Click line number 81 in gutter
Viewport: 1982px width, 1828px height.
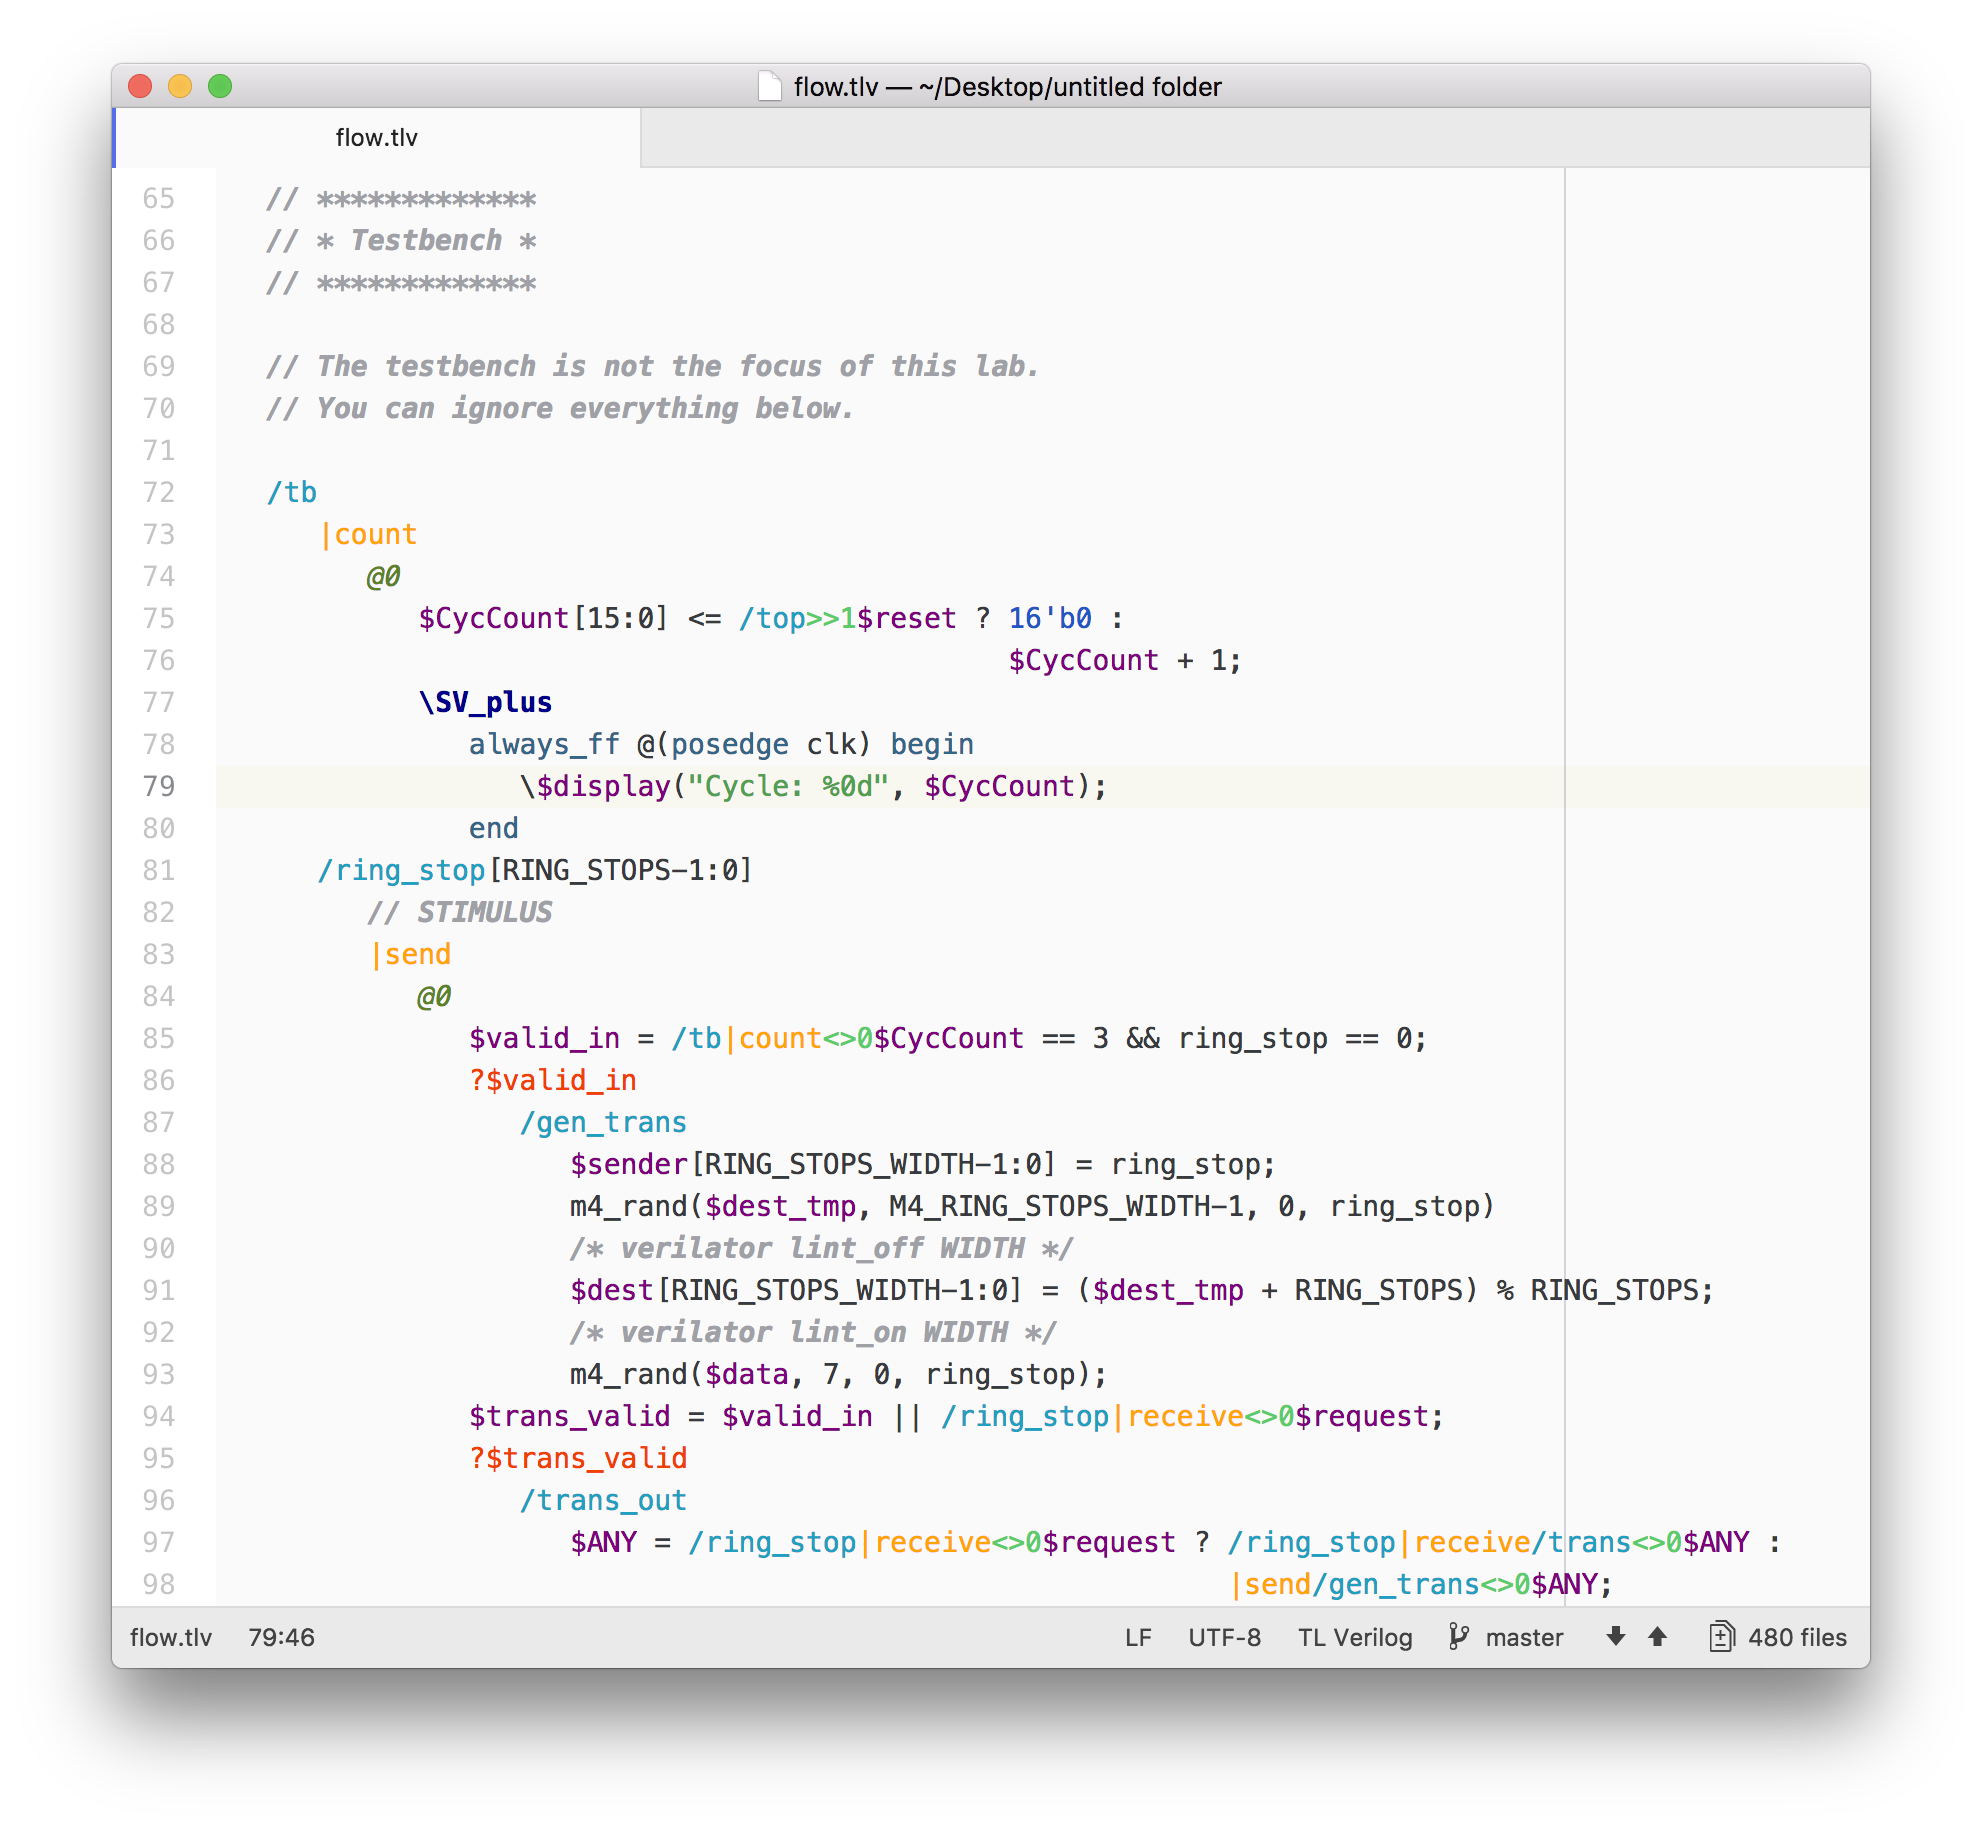[x=159, y=870]
